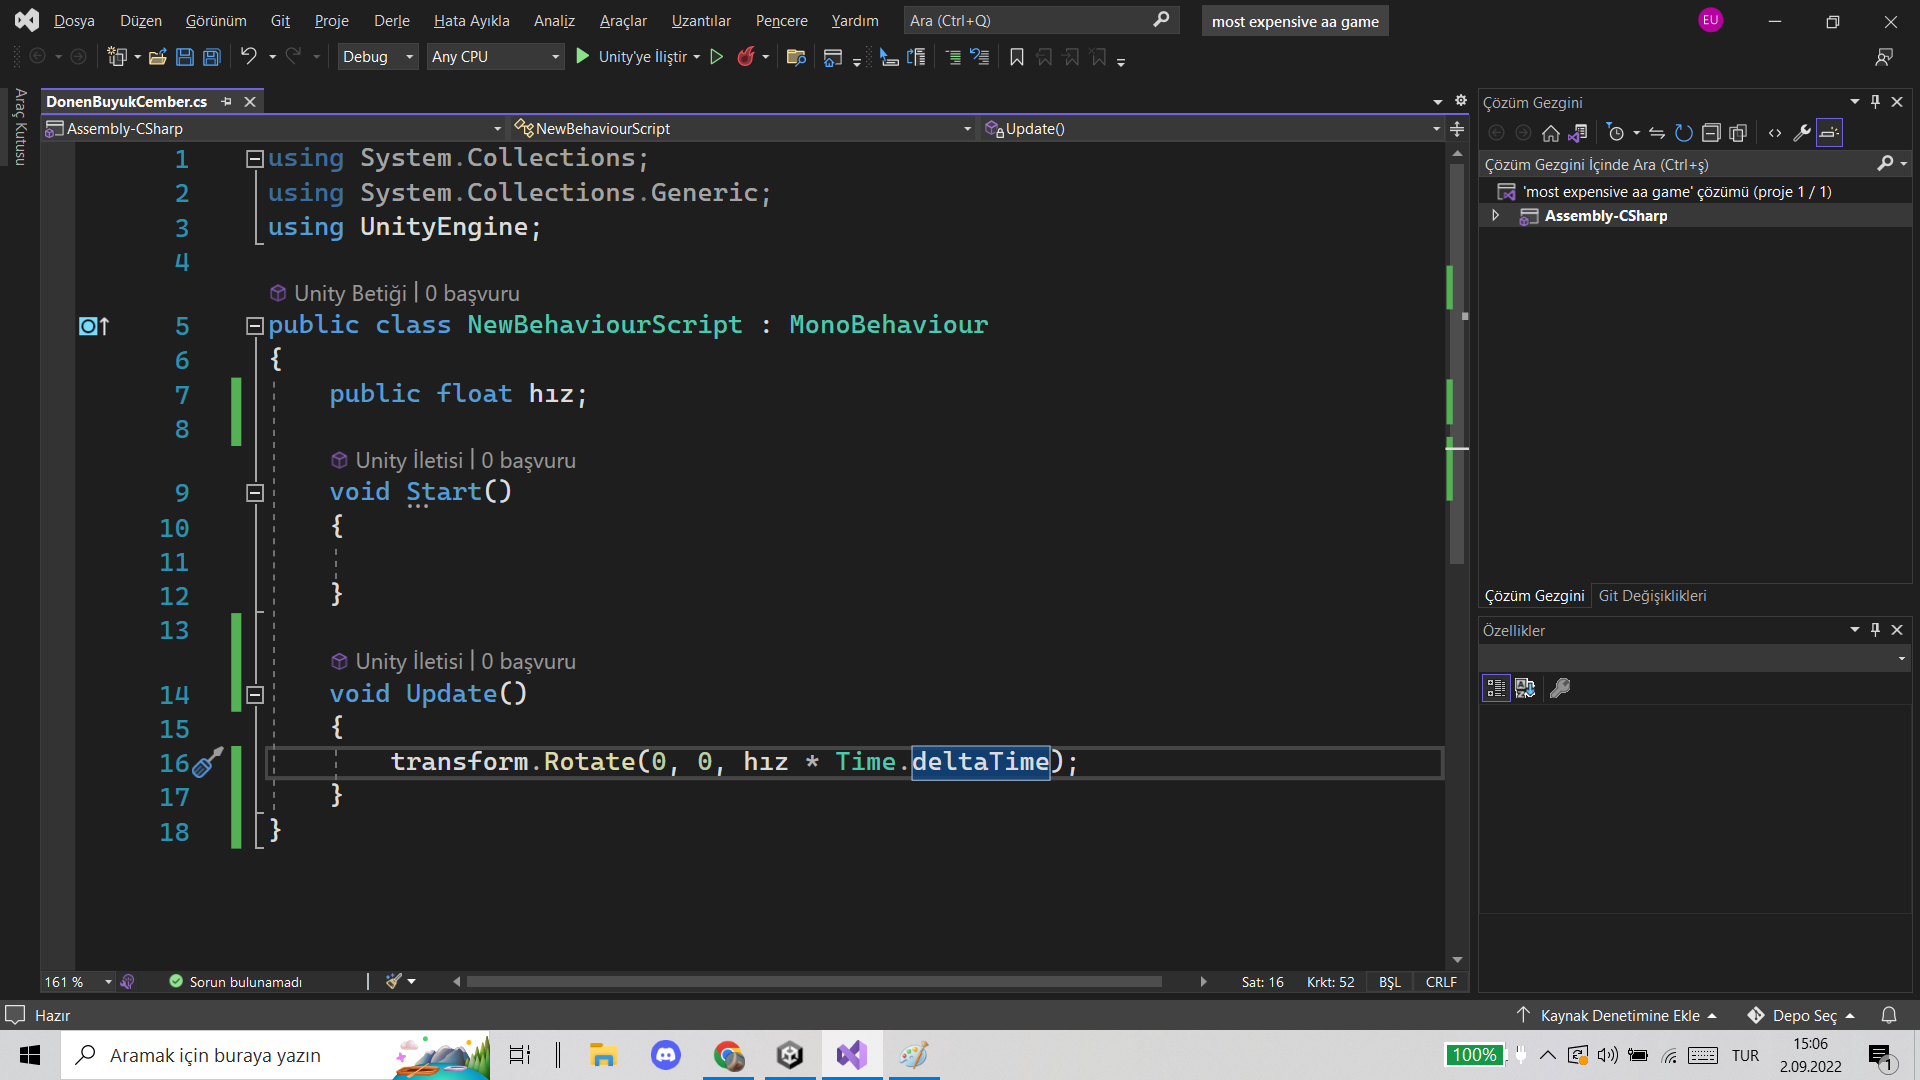The height and width of the screenshot is (1080, 1920).
Task: Click the Save All toolbar icon
Action: coord(212,57)
